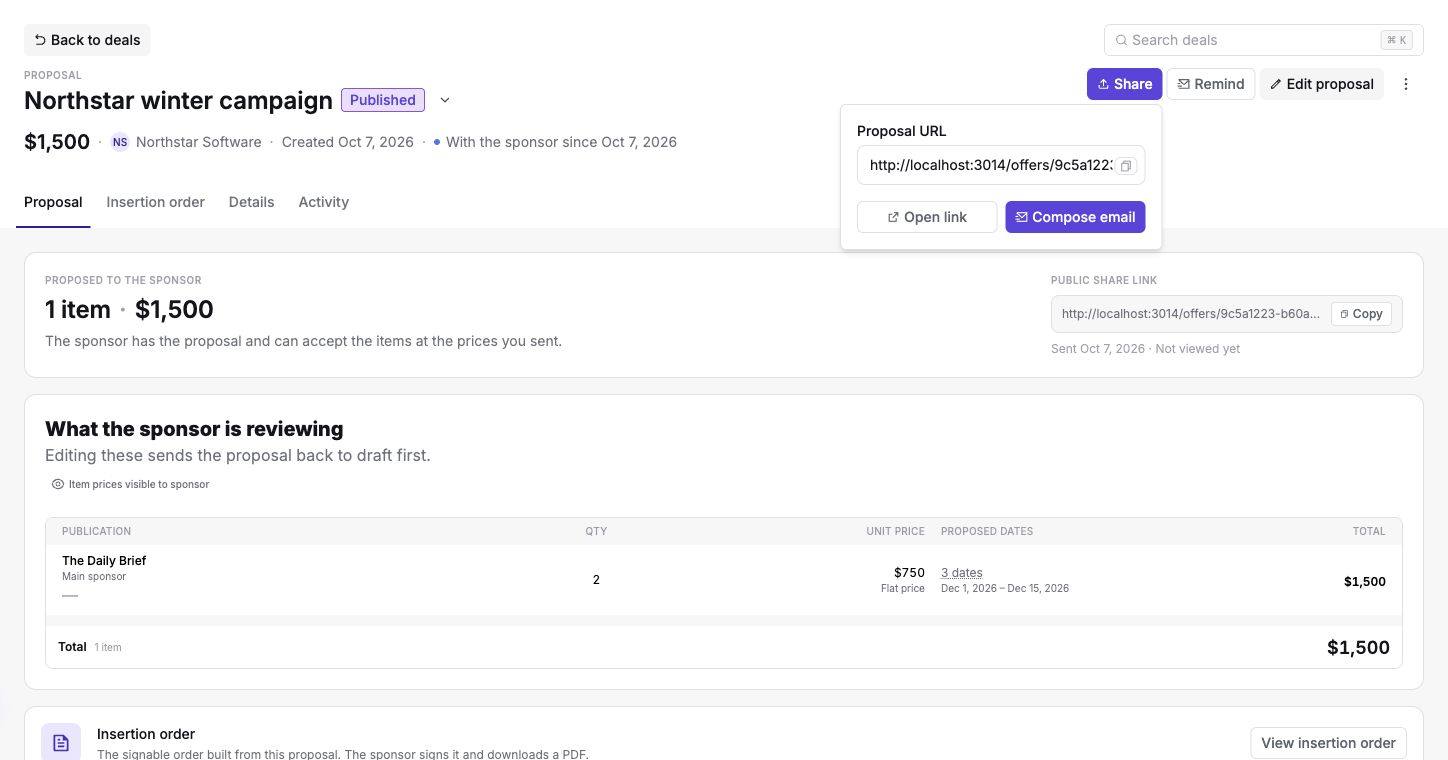The width and height of the screenshot is (1448, 760).
Task: Click the 'Created Oct 7, 2026' text
Action: pyautogui.click(x=348, y=142)
